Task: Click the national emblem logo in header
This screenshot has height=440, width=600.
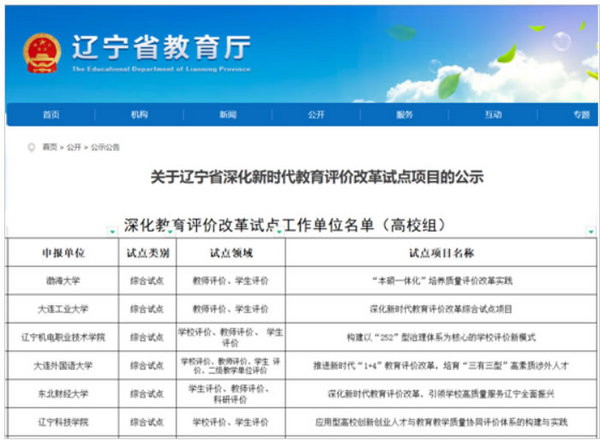Action: (42, 53)
